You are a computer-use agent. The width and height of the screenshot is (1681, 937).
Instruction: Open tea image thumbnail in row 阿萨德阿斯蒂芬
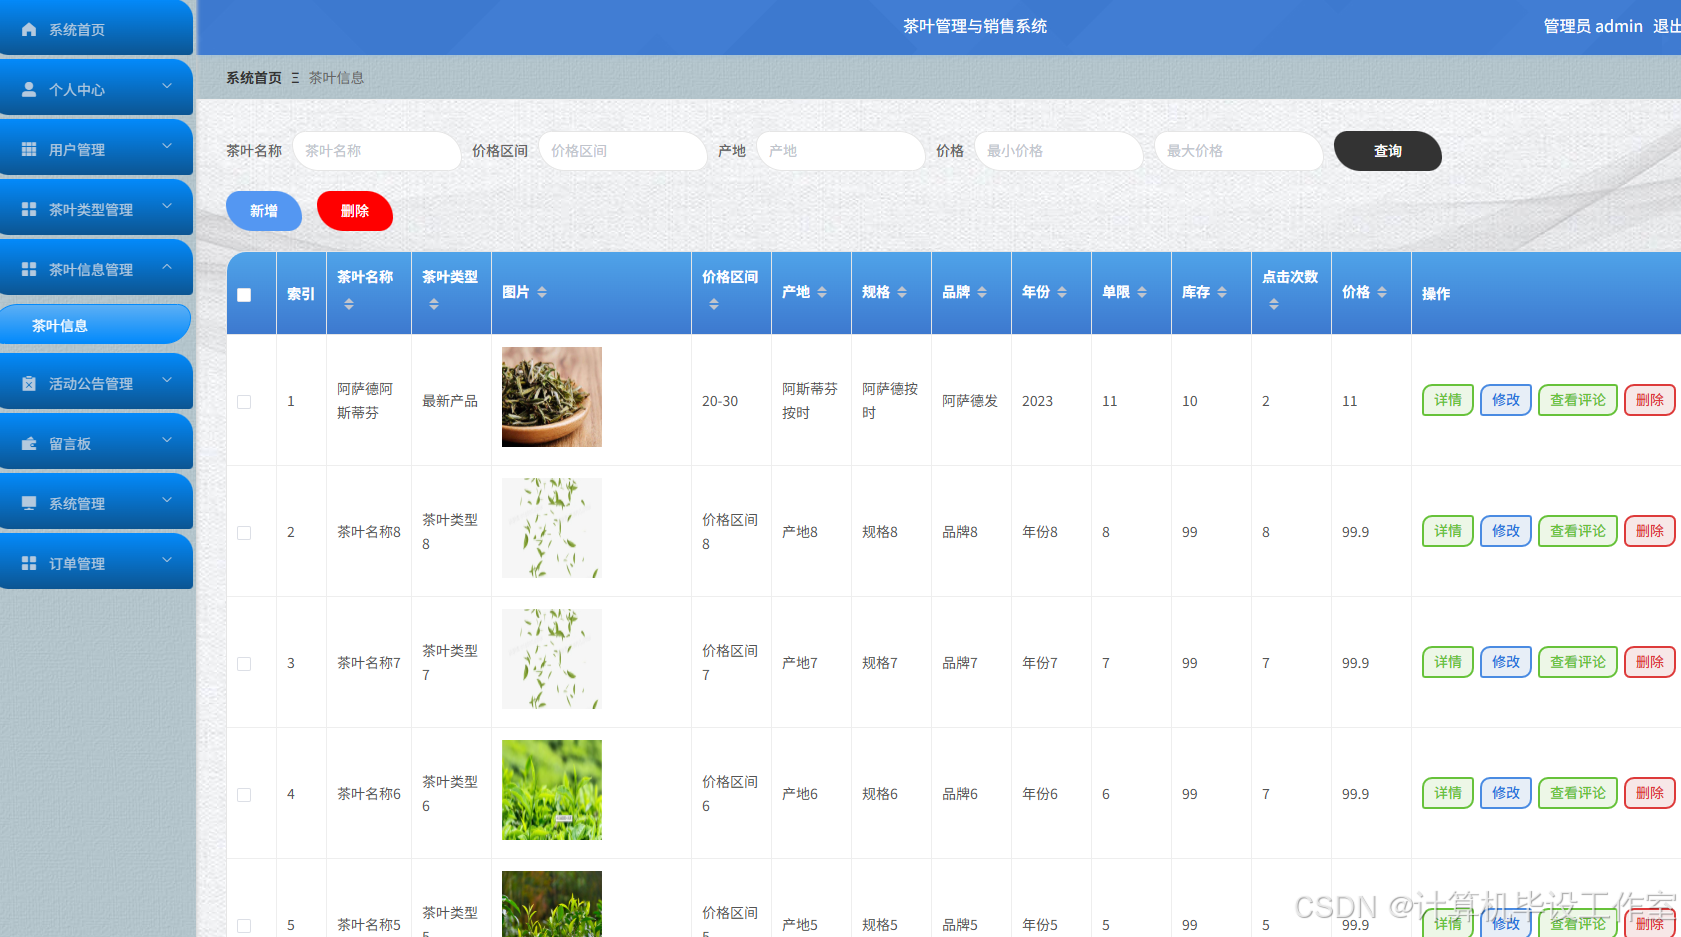click(x=552, y=397)
